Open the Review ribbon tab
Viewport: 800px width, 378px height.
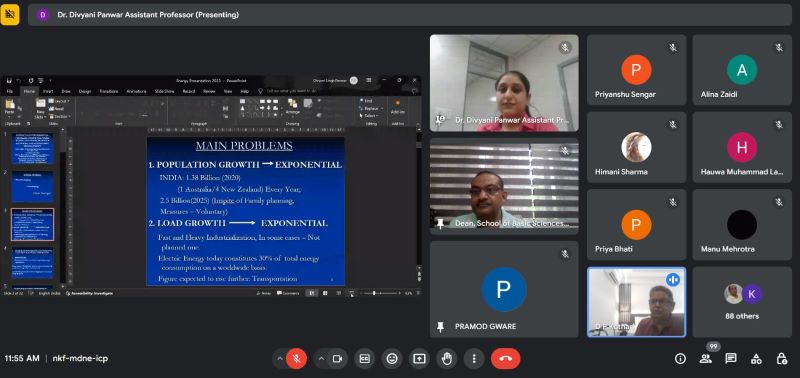[x=209, y=91]
